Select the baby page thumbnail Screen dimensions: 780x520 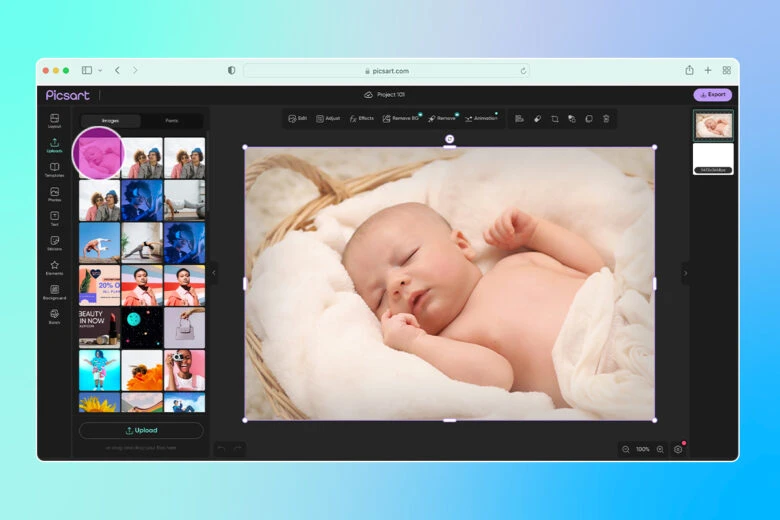[713, 125]
